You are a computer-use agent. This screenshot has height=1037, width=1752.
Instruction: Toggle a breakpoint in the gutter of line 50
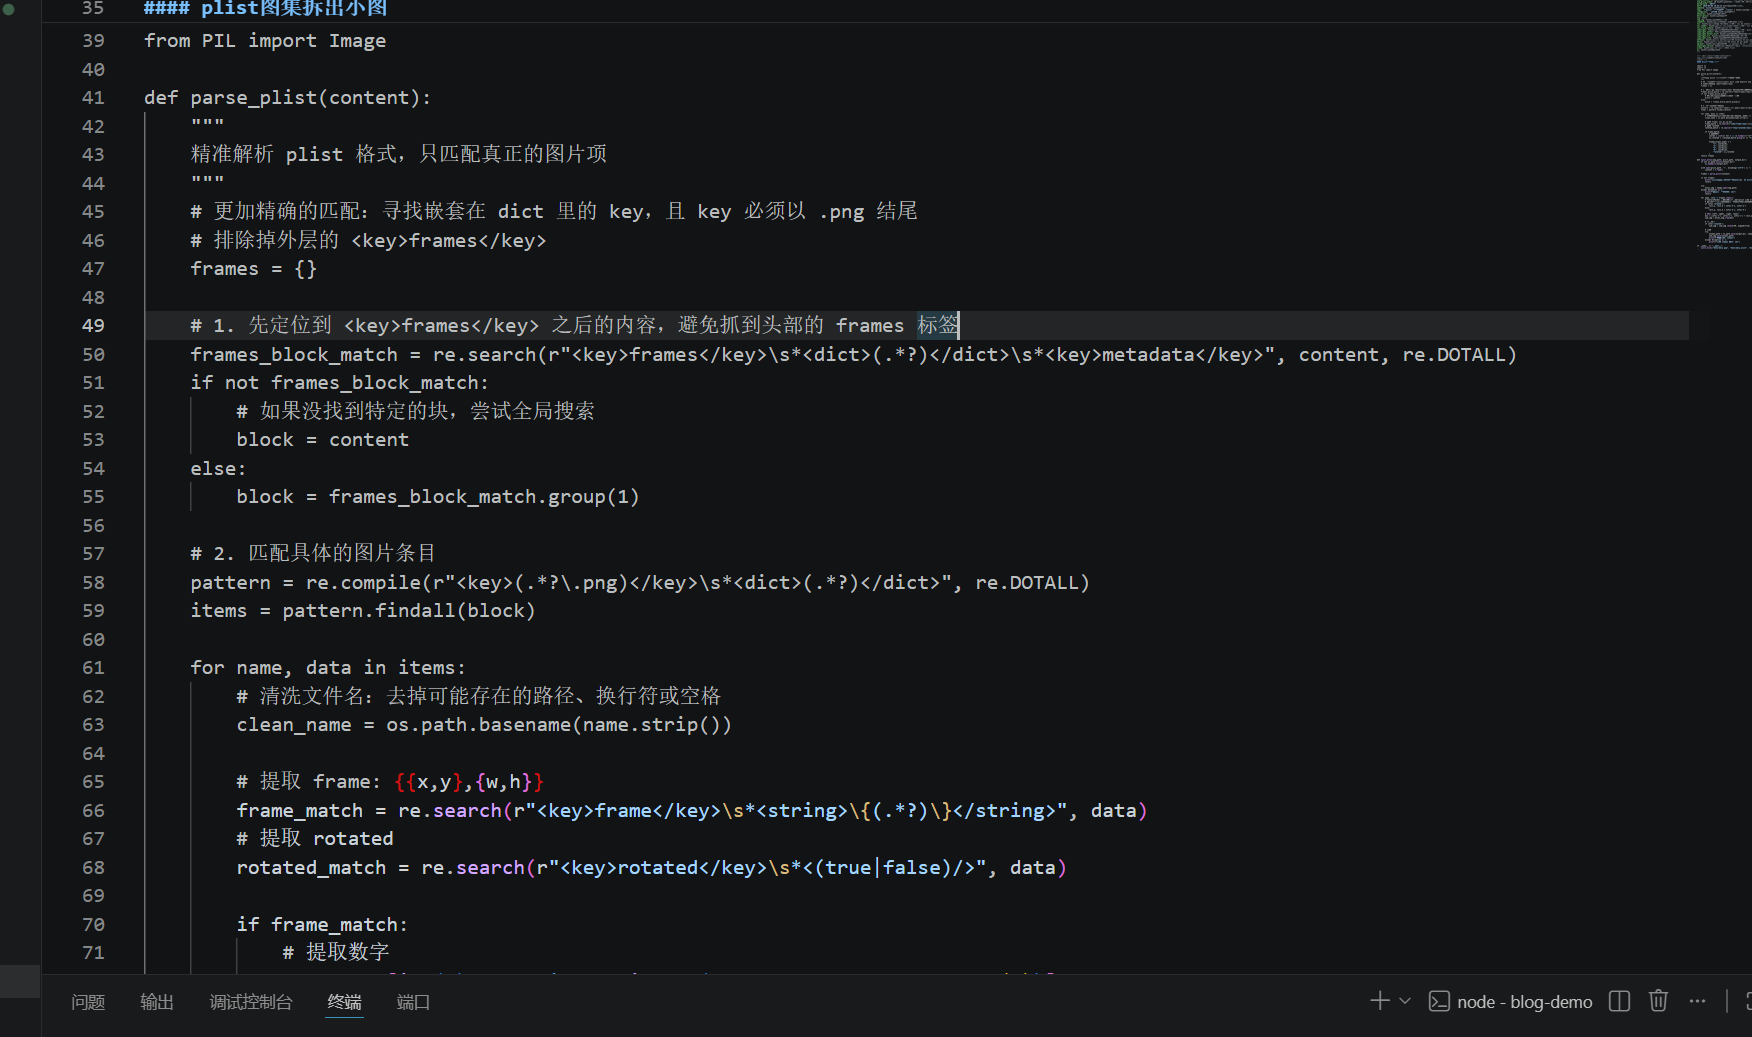pos(123,354)
